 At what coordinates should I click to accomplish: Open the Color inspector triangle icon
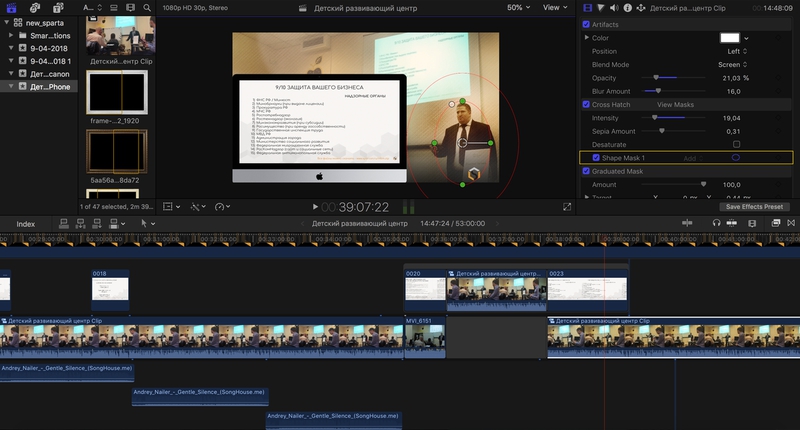coord(601,8)
